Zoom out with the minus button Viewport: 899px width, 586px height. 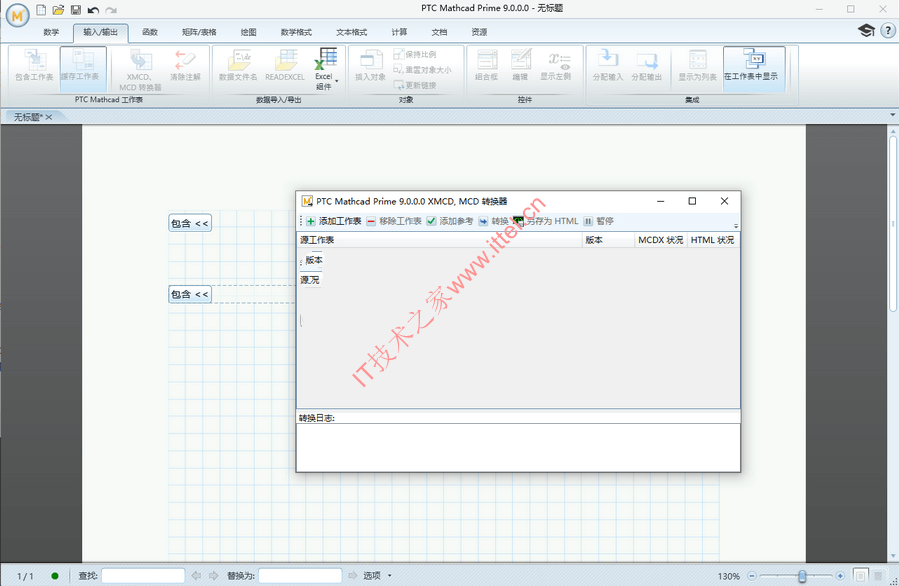pos(752,576)
